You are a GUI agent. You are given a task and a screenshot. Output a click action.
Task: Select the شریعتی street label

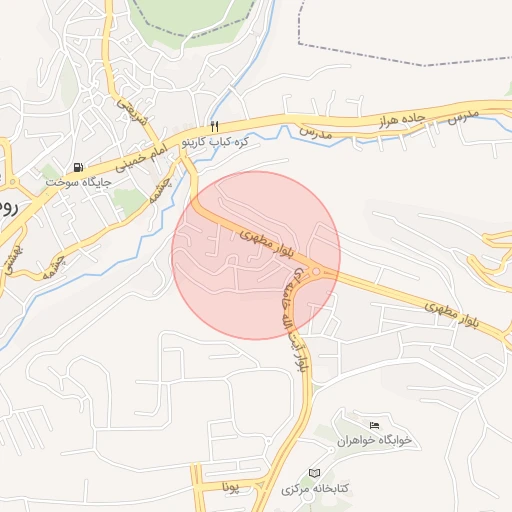[x=132, y=112]
